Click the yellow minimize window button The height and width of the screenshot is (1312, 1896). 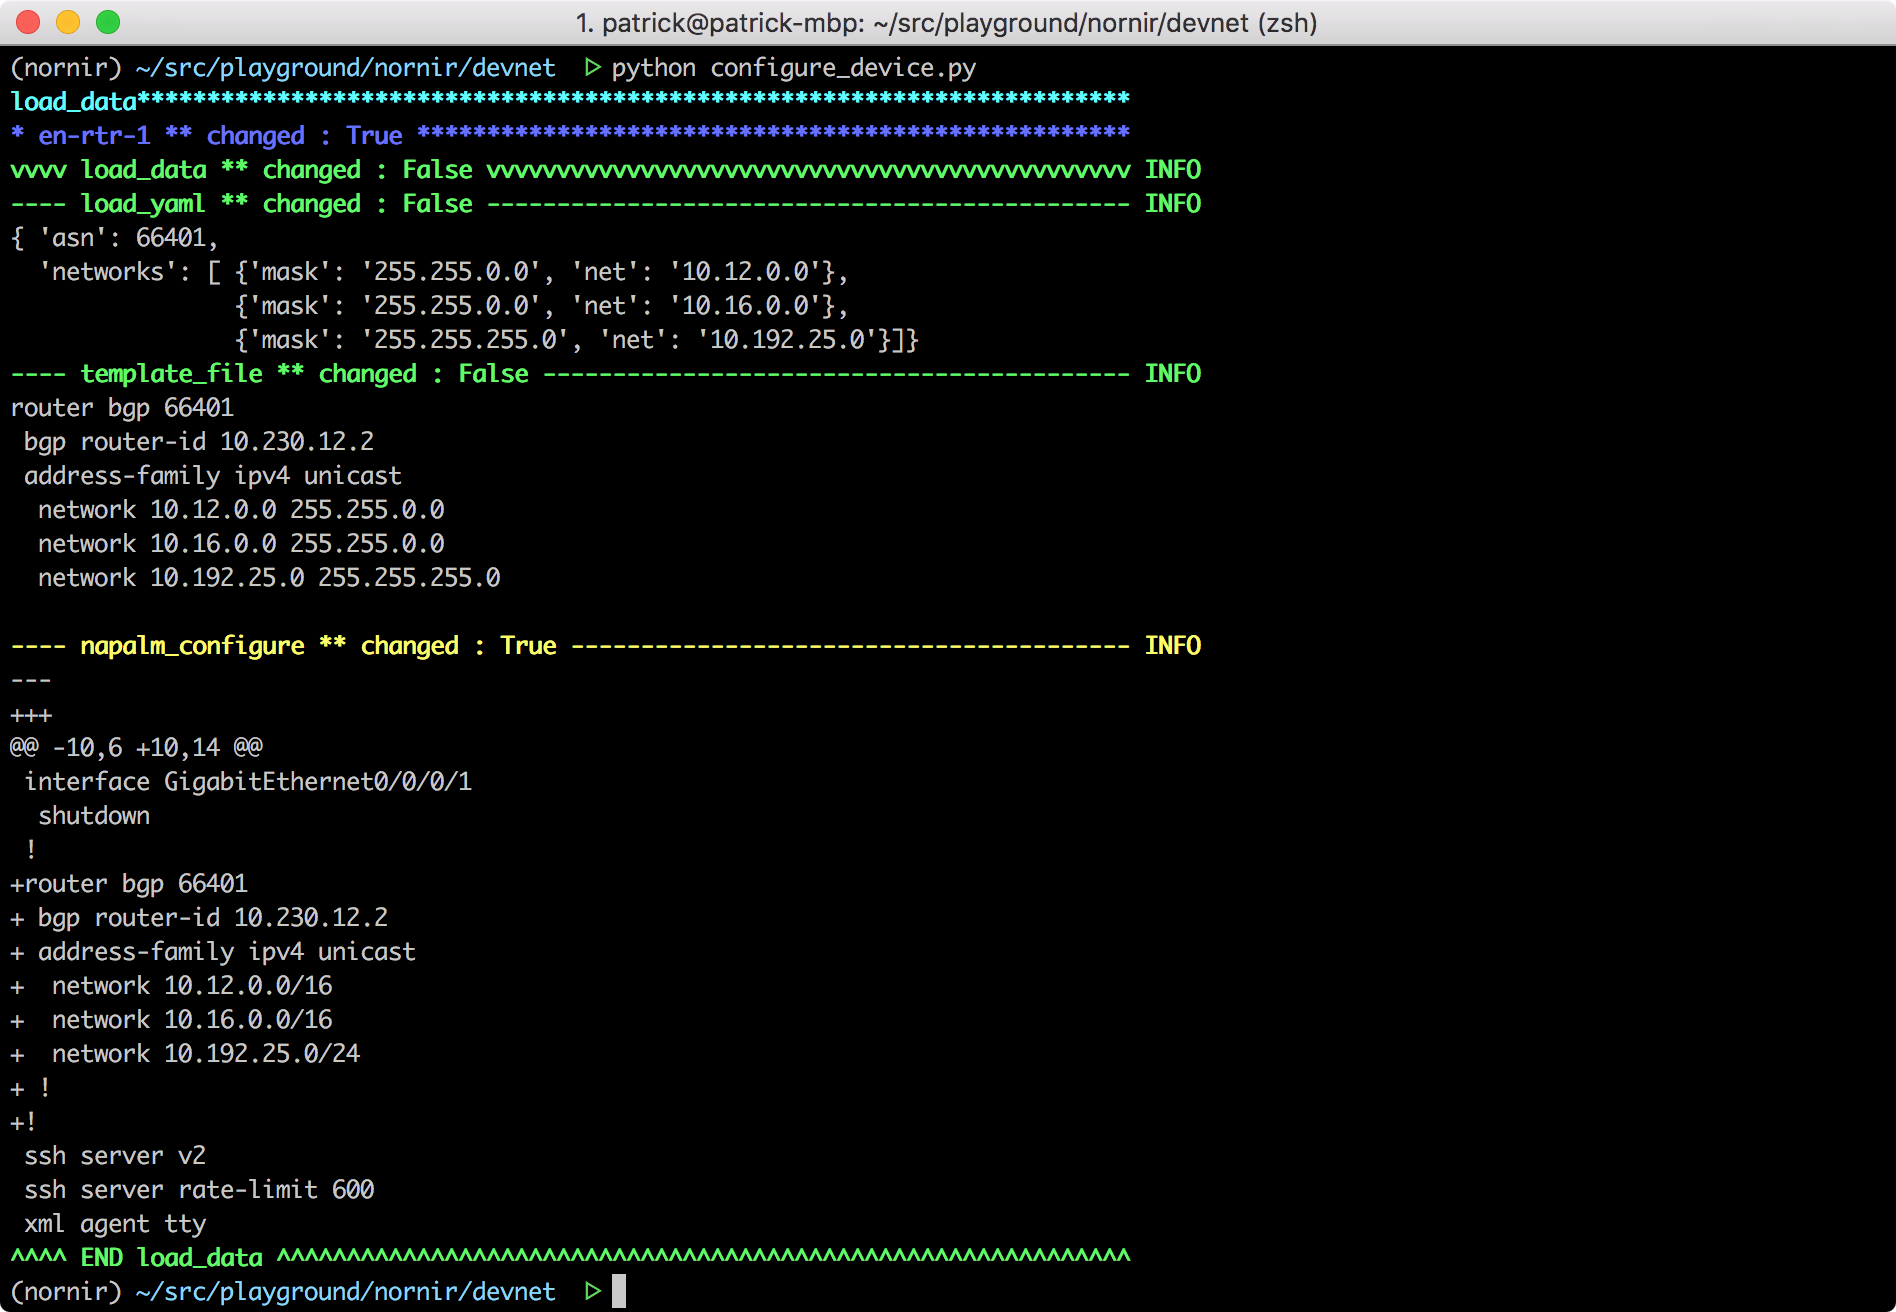(68, 22)
